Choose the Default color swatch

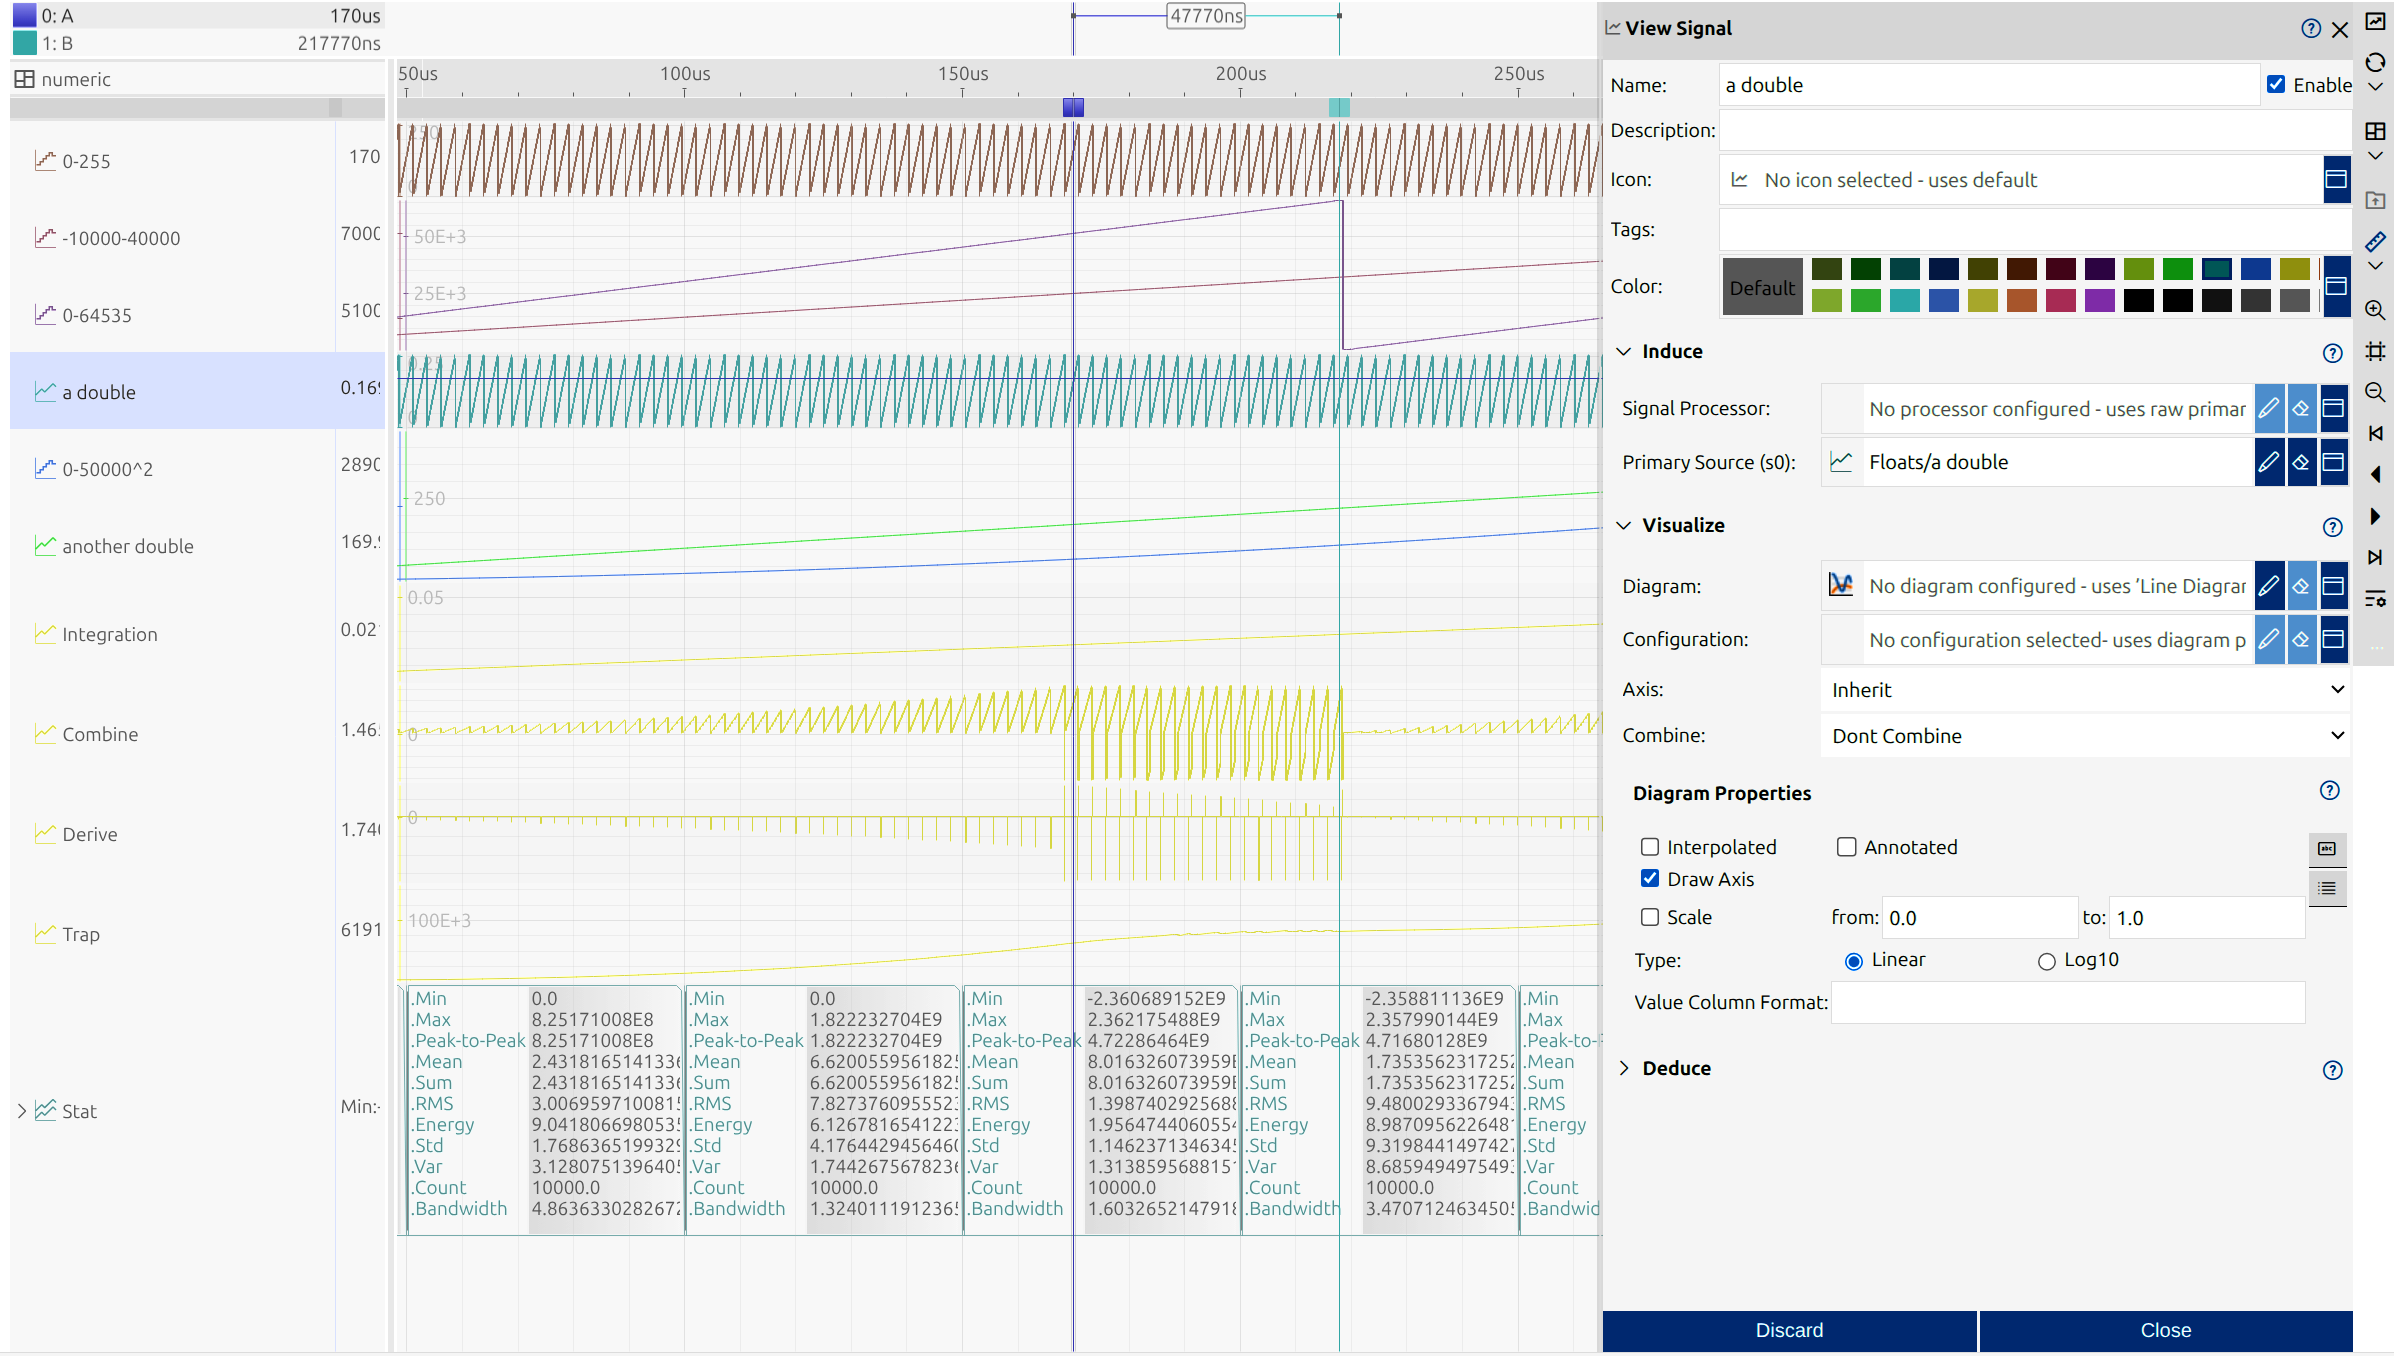point(1762,287)
